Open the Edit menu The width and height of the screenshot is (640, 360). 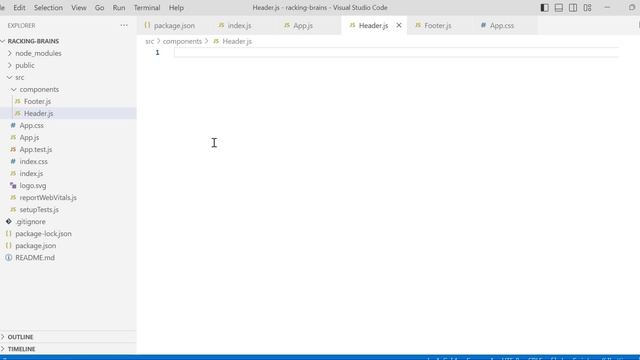point(19,8)
